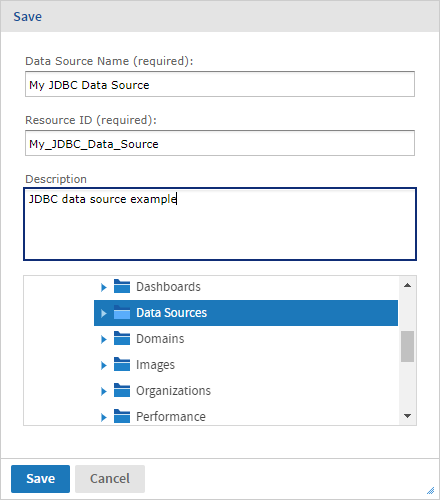The image size is (440, 500).
Task: Click the Images folder icon
Action: point(122,364)
